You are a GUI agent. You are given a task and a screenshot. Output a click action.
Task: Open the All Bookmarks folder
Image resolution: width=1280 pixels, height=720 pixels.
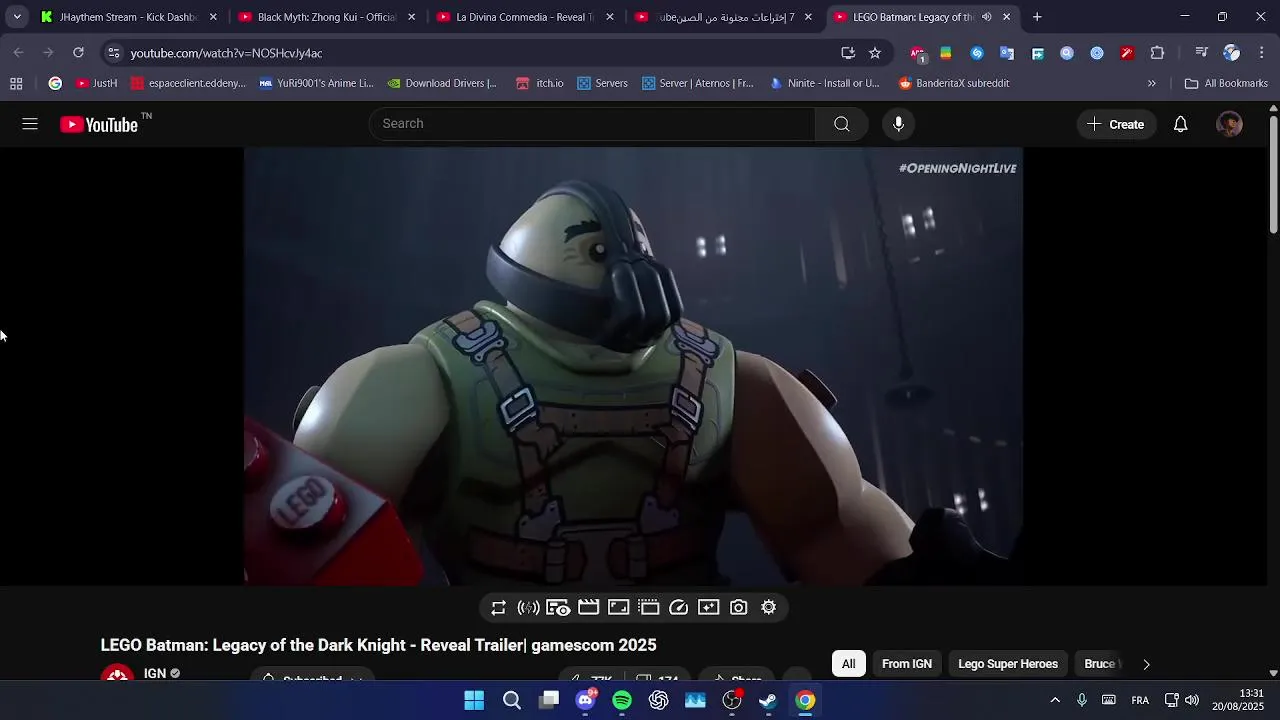1226,84
